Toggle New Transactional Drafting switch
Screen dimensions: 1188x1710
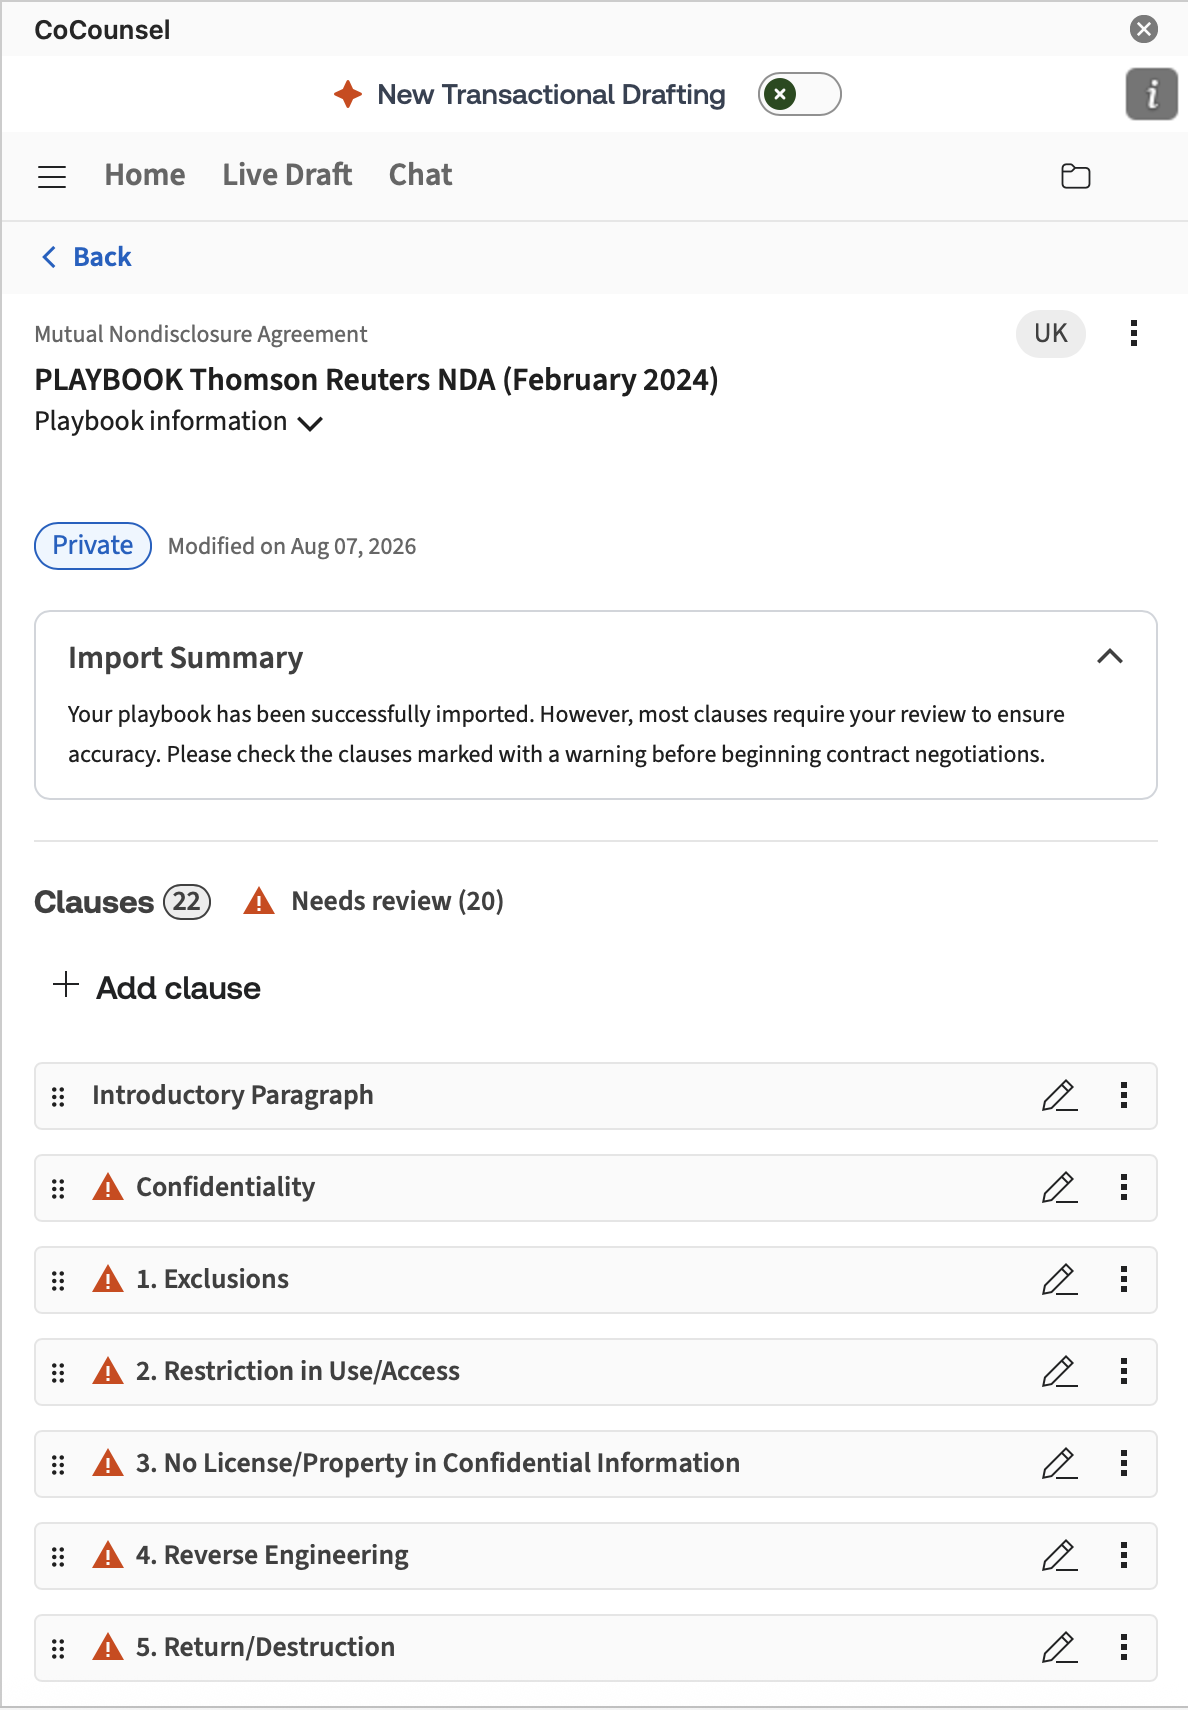(799, 95)
